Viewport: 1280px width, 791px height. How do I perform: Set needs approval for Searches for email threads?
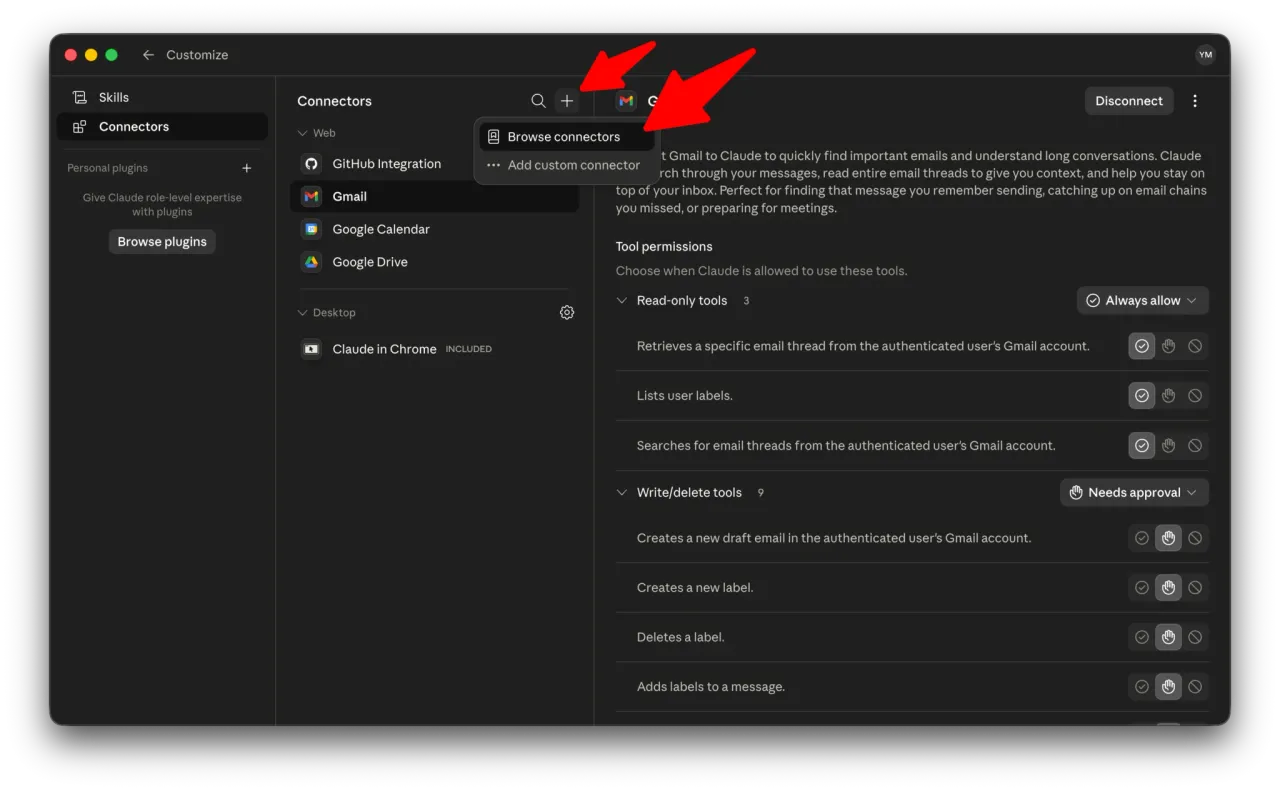click(1169, 446)
